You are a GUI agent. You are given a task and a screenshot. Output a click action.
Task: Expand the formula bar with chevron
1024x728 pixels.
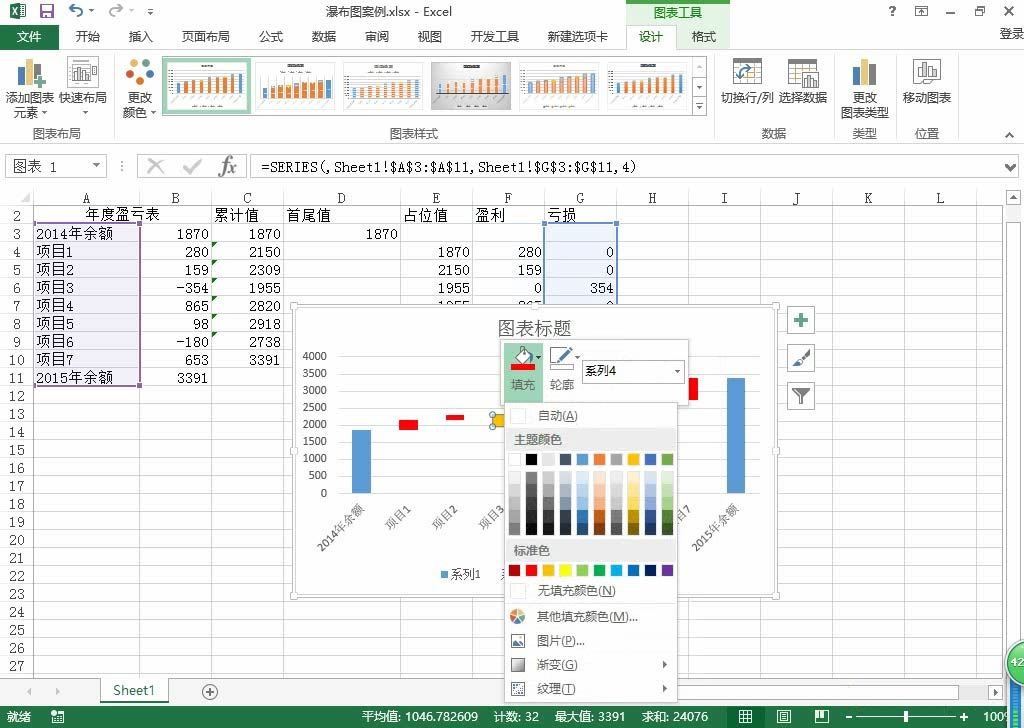(1010, 167)
